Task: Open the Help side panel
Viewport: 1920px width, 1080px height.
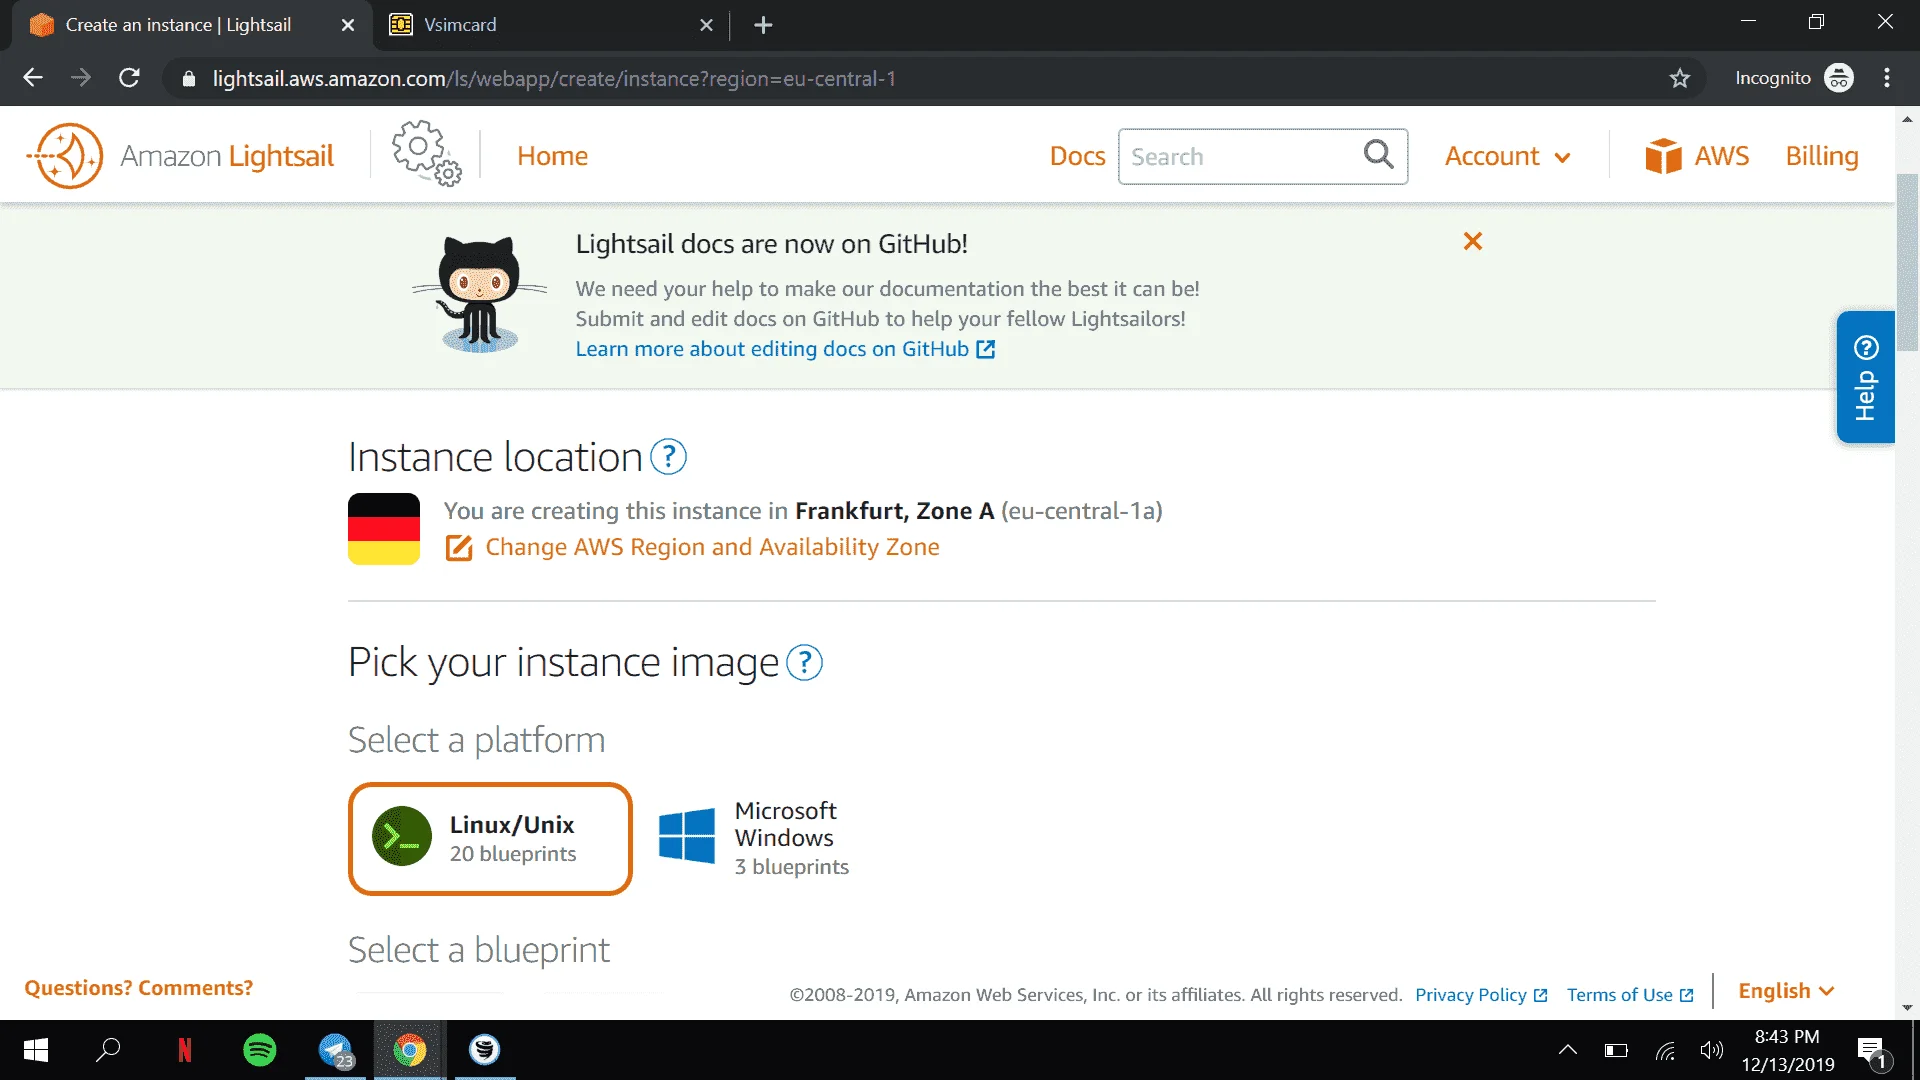Action: [x=1865, y=377]
